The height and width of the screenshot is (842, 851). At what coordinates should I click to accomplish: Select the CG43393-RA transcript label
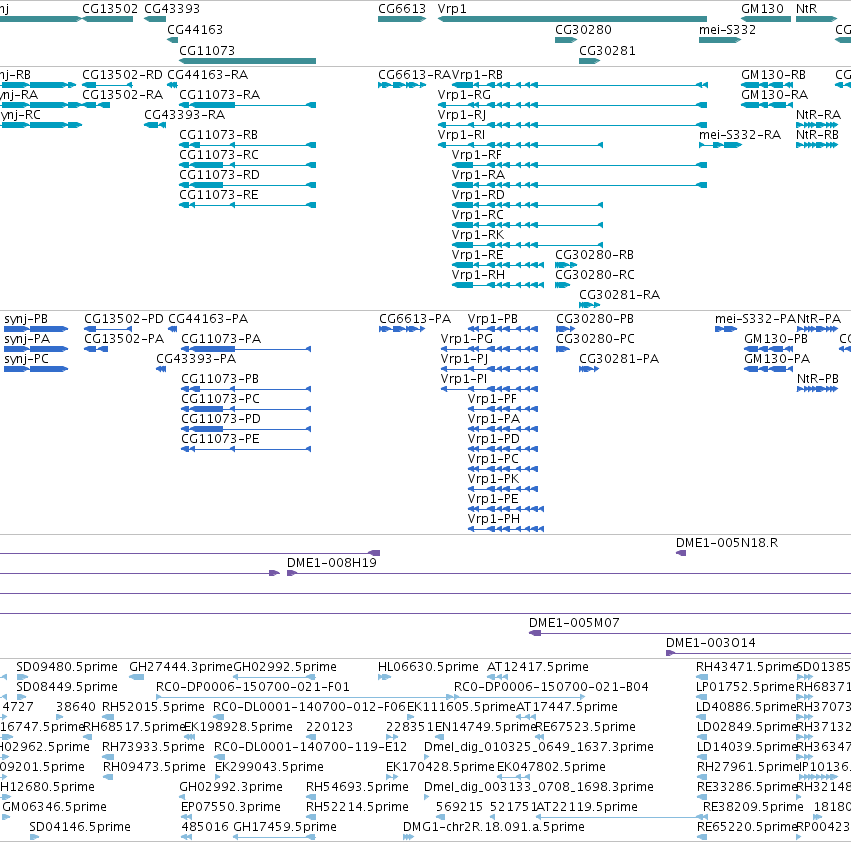[185, 115]
